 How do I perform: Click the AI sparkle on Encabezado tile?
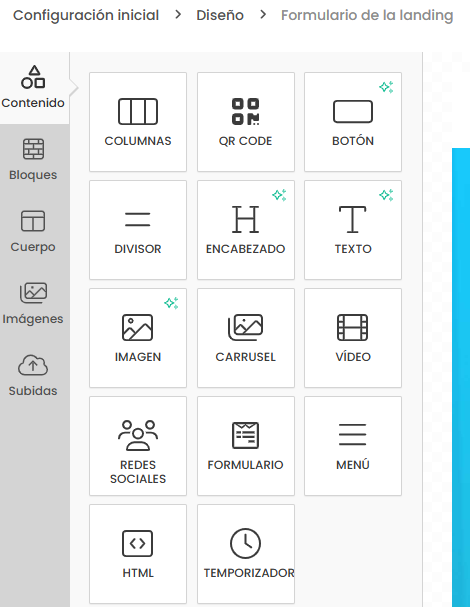tap(279, 195)
